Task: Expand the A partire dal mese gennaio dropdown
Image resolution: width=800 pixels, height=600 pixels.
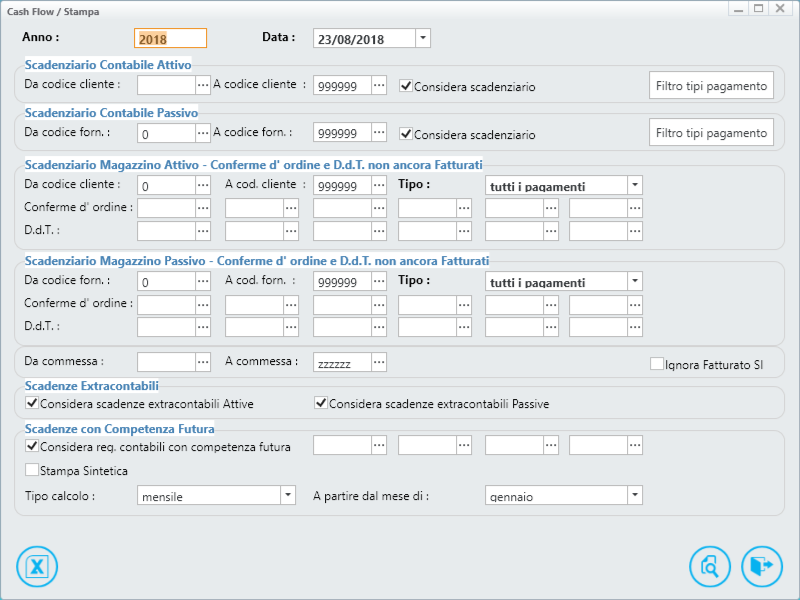Action: click(635, 495)
